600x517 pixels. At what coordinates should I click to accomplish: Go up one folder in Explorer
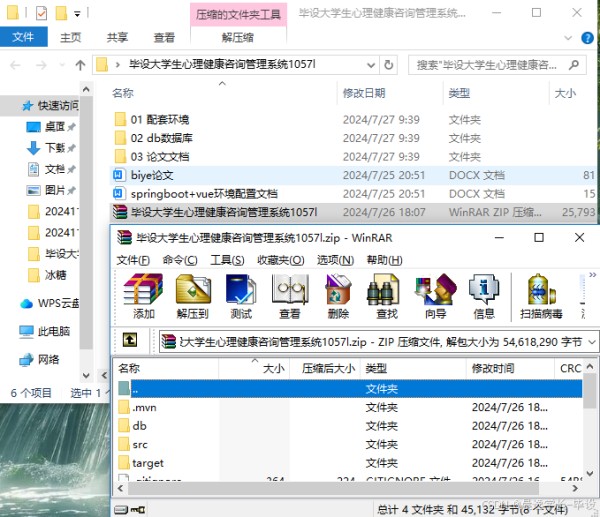(80, 65)
